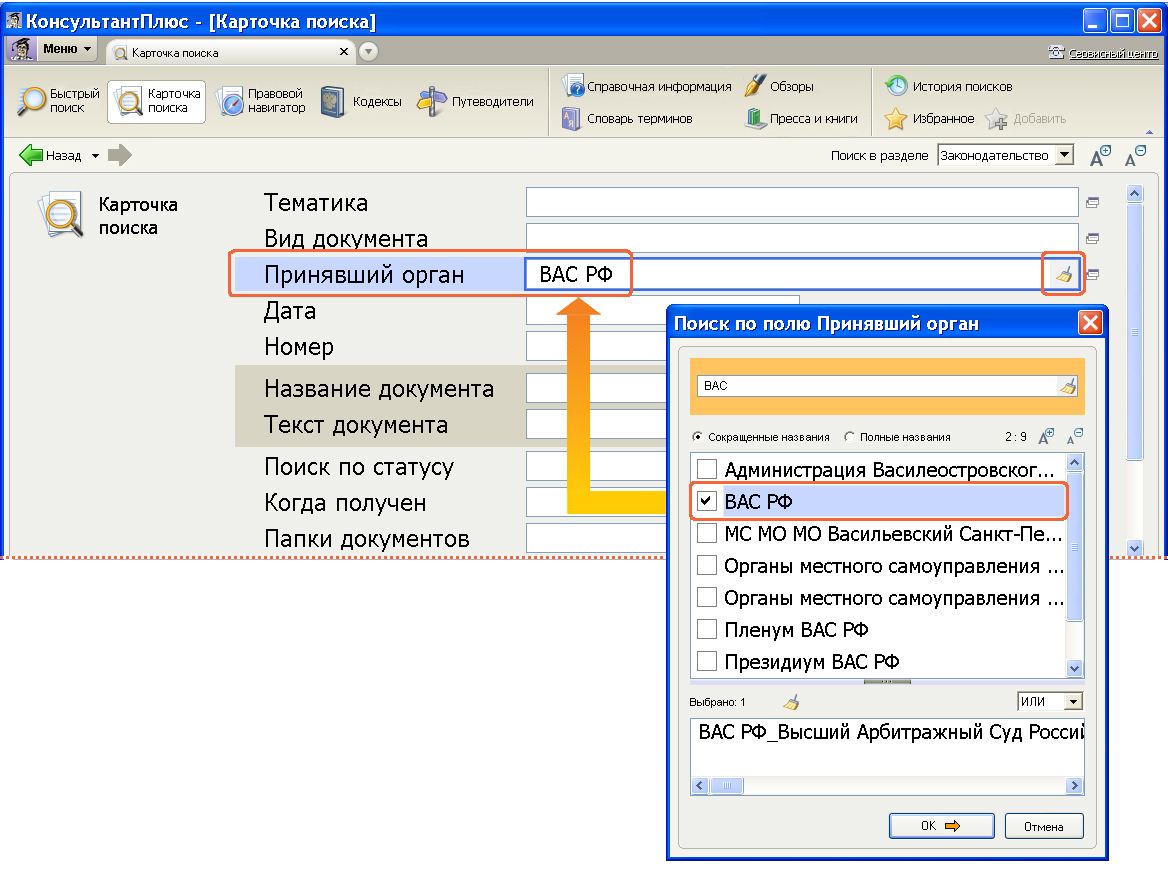Open dictionary icon beside Тематика field
This screenshot has width=1168, height=872.
[1093, 202]
